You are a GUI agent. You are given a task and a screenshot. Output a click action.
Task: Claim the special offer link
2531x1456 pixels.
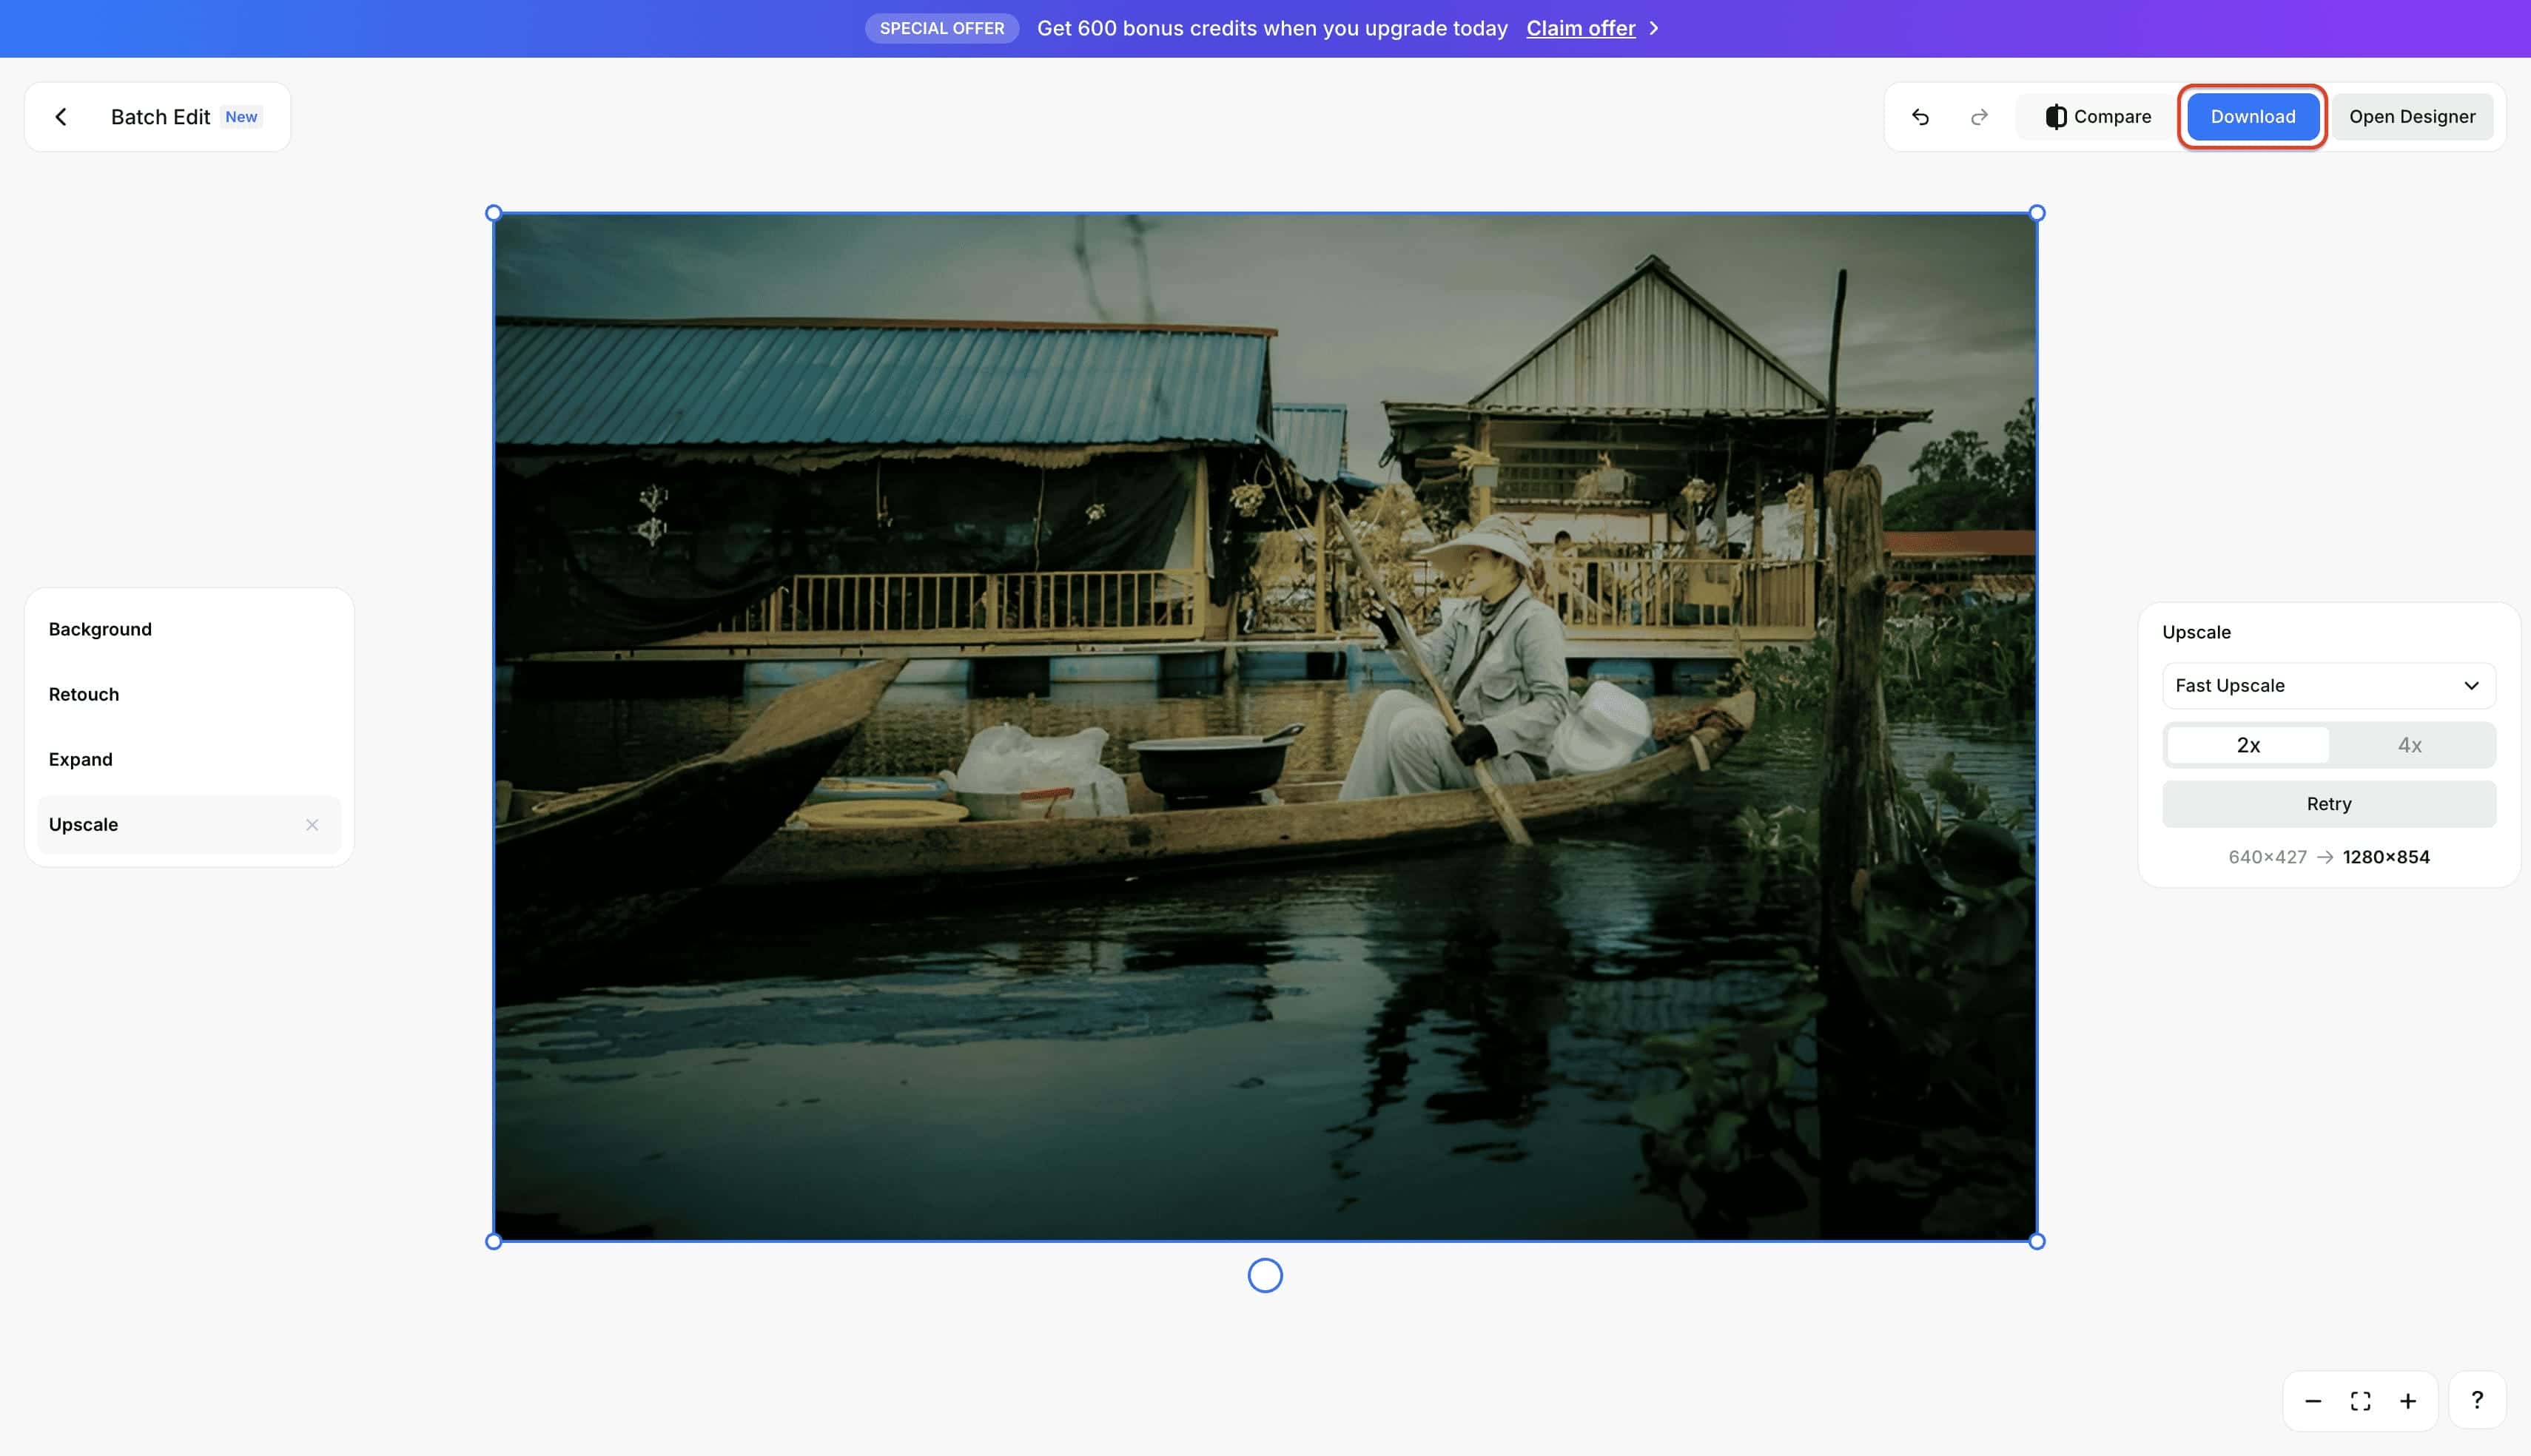[1580, 28]
